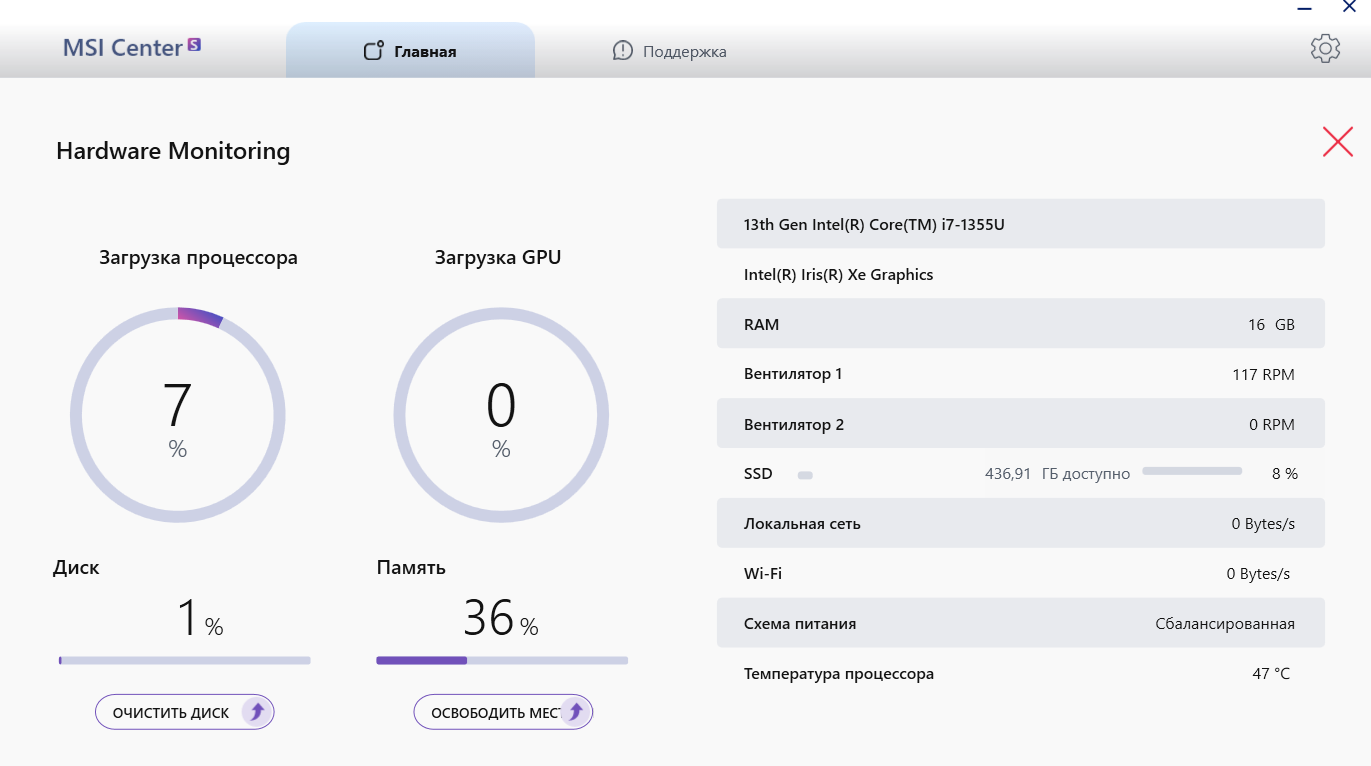The width and height of the screenshot is (1371, 766).
Task: Select the Intel(R) Iris(R) Xe Graphics row
Action: tap(1021, 274)
